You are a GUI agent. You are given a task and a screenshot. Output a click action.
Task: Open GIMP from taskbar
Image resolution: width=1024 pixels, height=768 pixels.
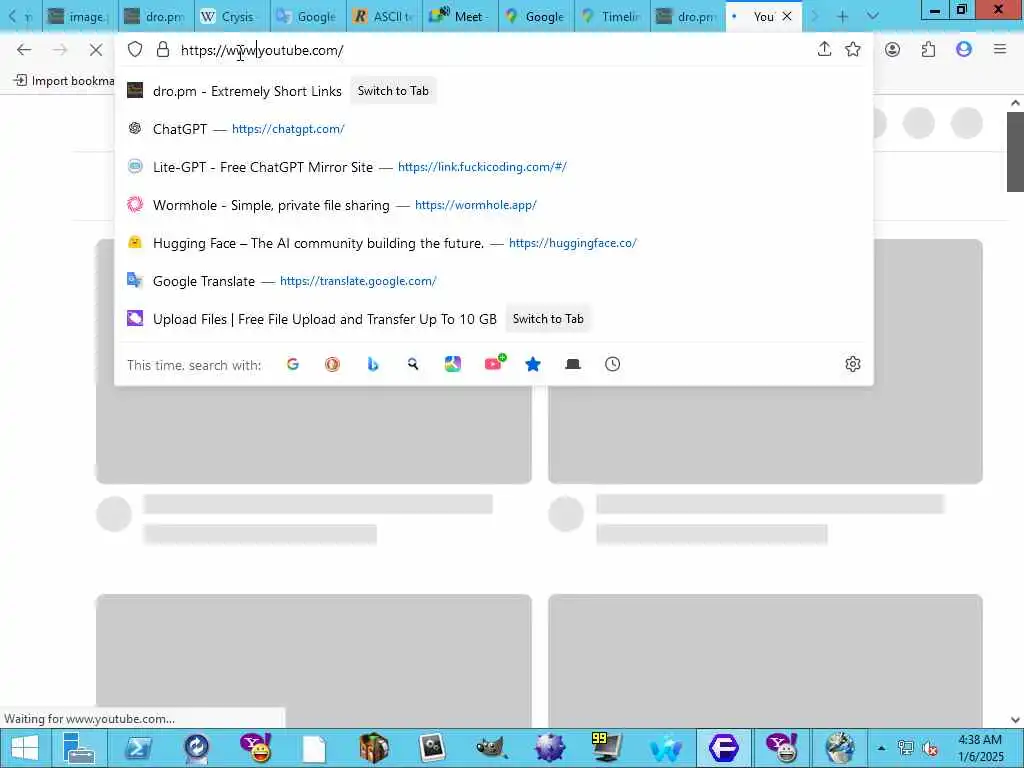coord(490,748)
